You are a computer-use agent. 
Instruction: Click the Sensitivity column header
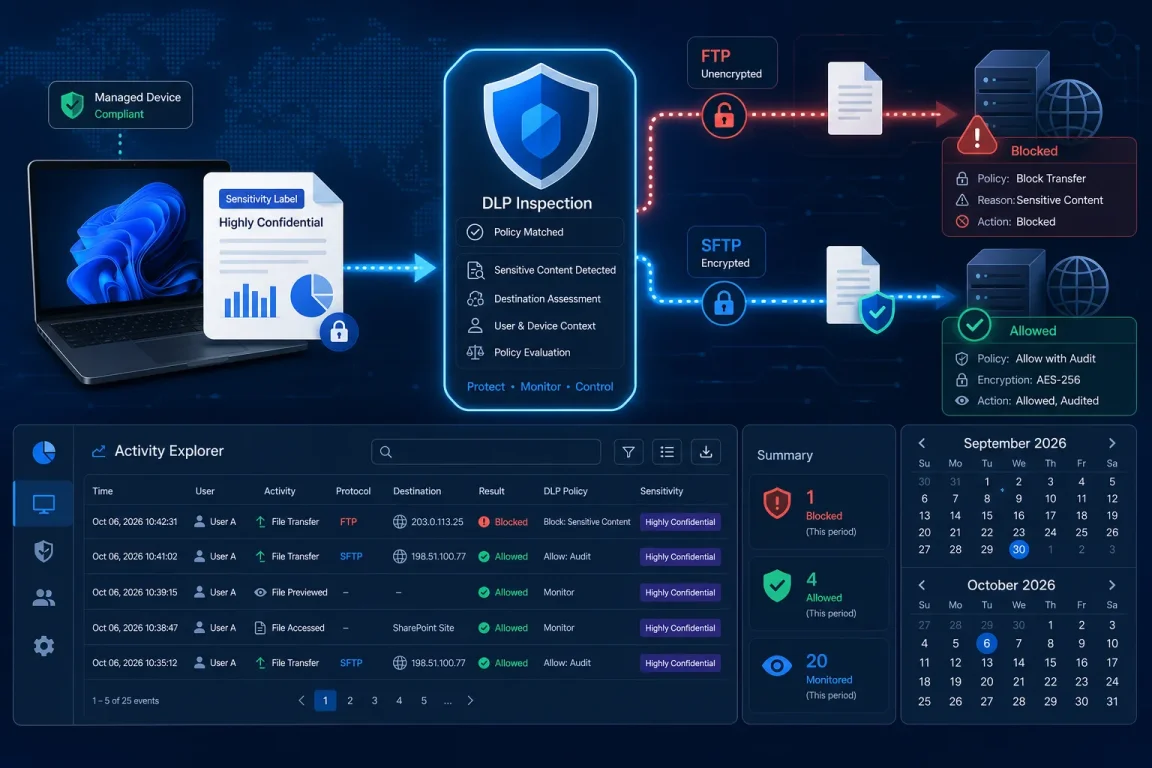point(661,491)
